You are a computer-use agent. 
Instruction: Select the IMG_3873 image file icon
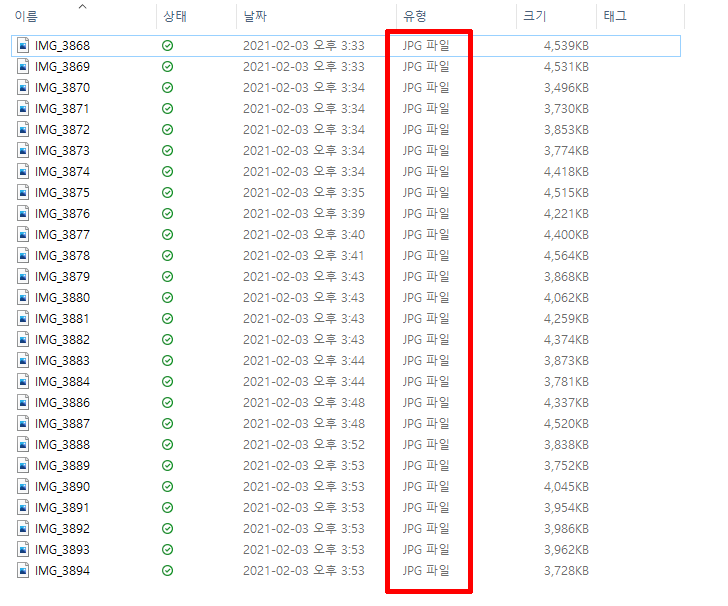[x=23, y=150]
